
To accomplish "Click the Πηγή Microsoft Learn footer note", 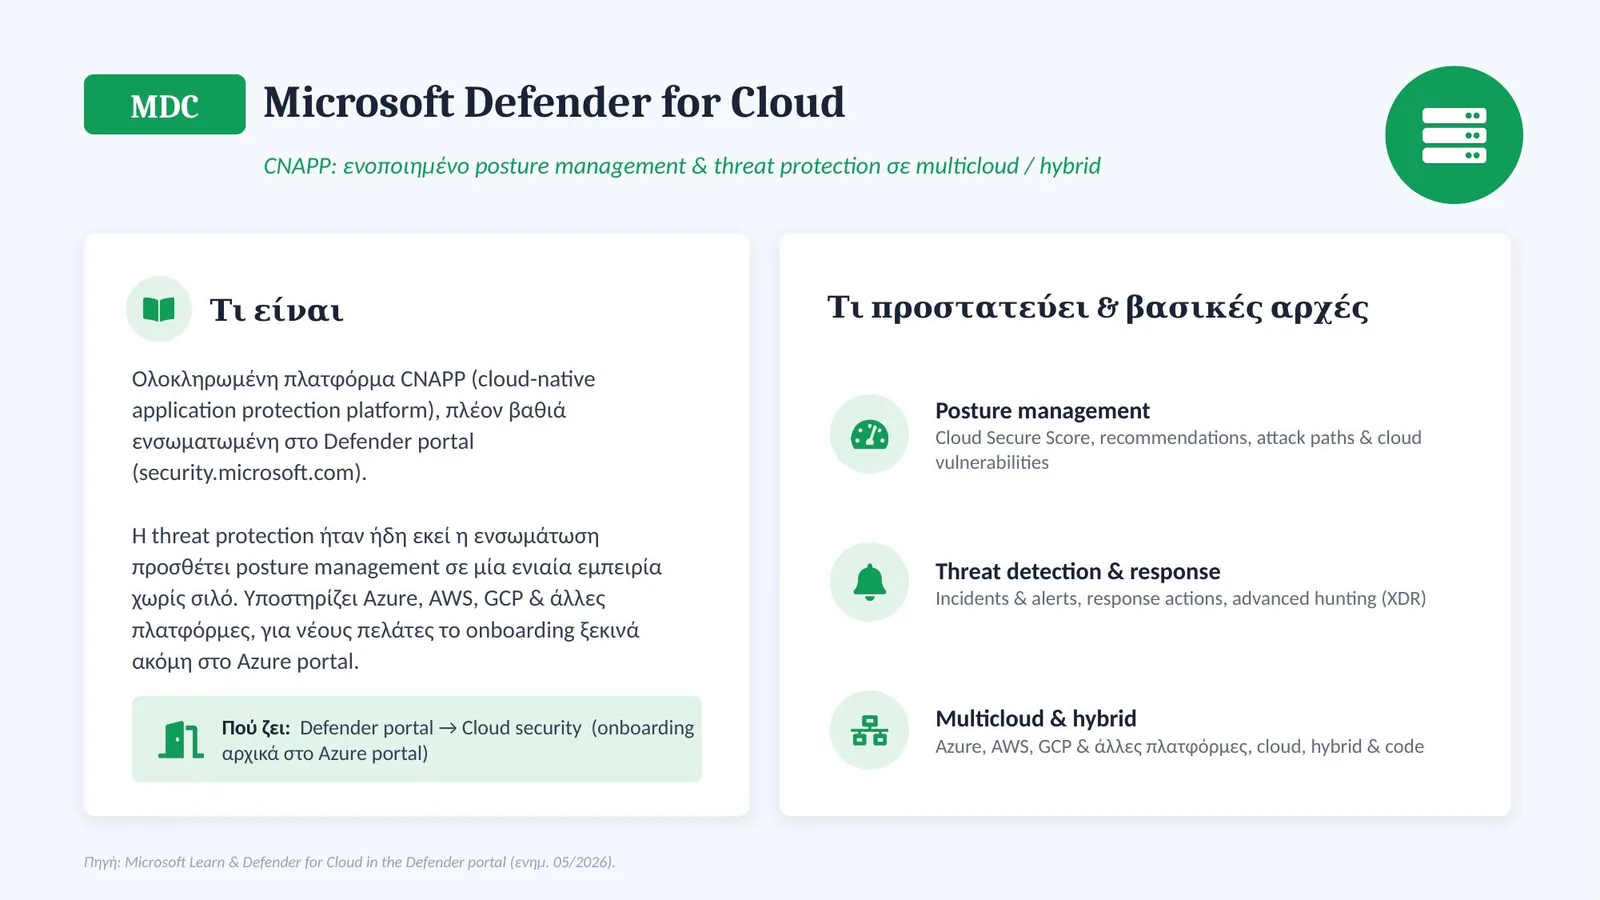I will click(x=350, y=862).
